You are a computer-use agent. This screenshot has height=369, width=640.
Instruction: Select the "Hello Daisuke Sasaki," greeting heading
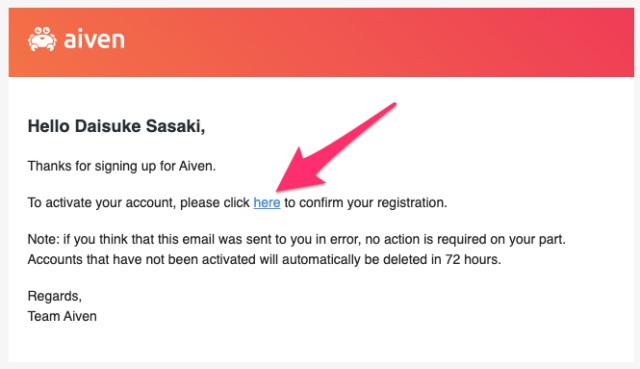click(x=116, y=126)
